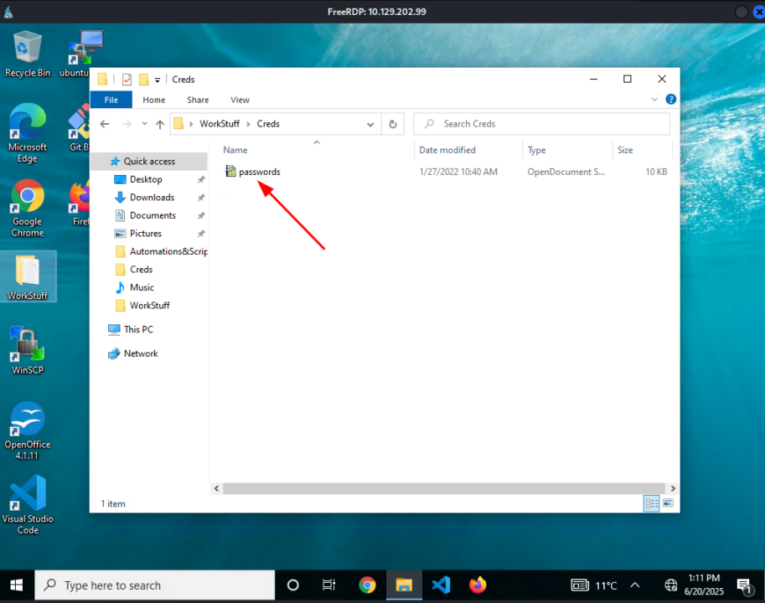Image resolution: width=765 pixels, height=603 pixels.
Task: Switch to the View tab
Action: pyautogui.click(x=240, y=100)
